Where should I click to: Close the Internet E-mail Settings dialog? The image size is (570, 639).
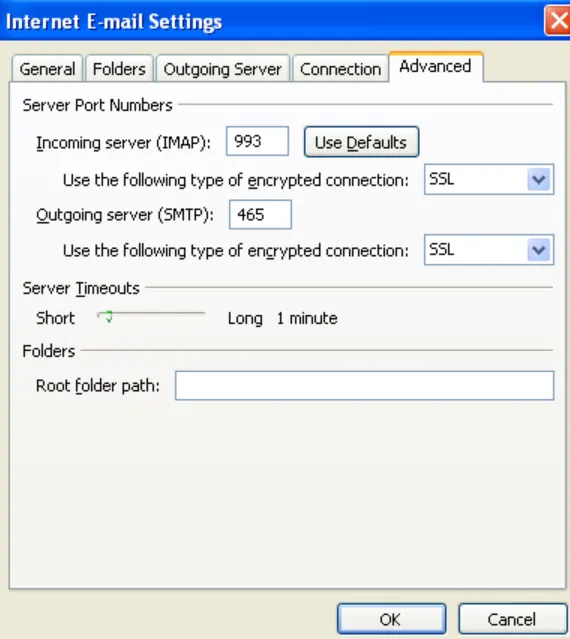point(558,20)
